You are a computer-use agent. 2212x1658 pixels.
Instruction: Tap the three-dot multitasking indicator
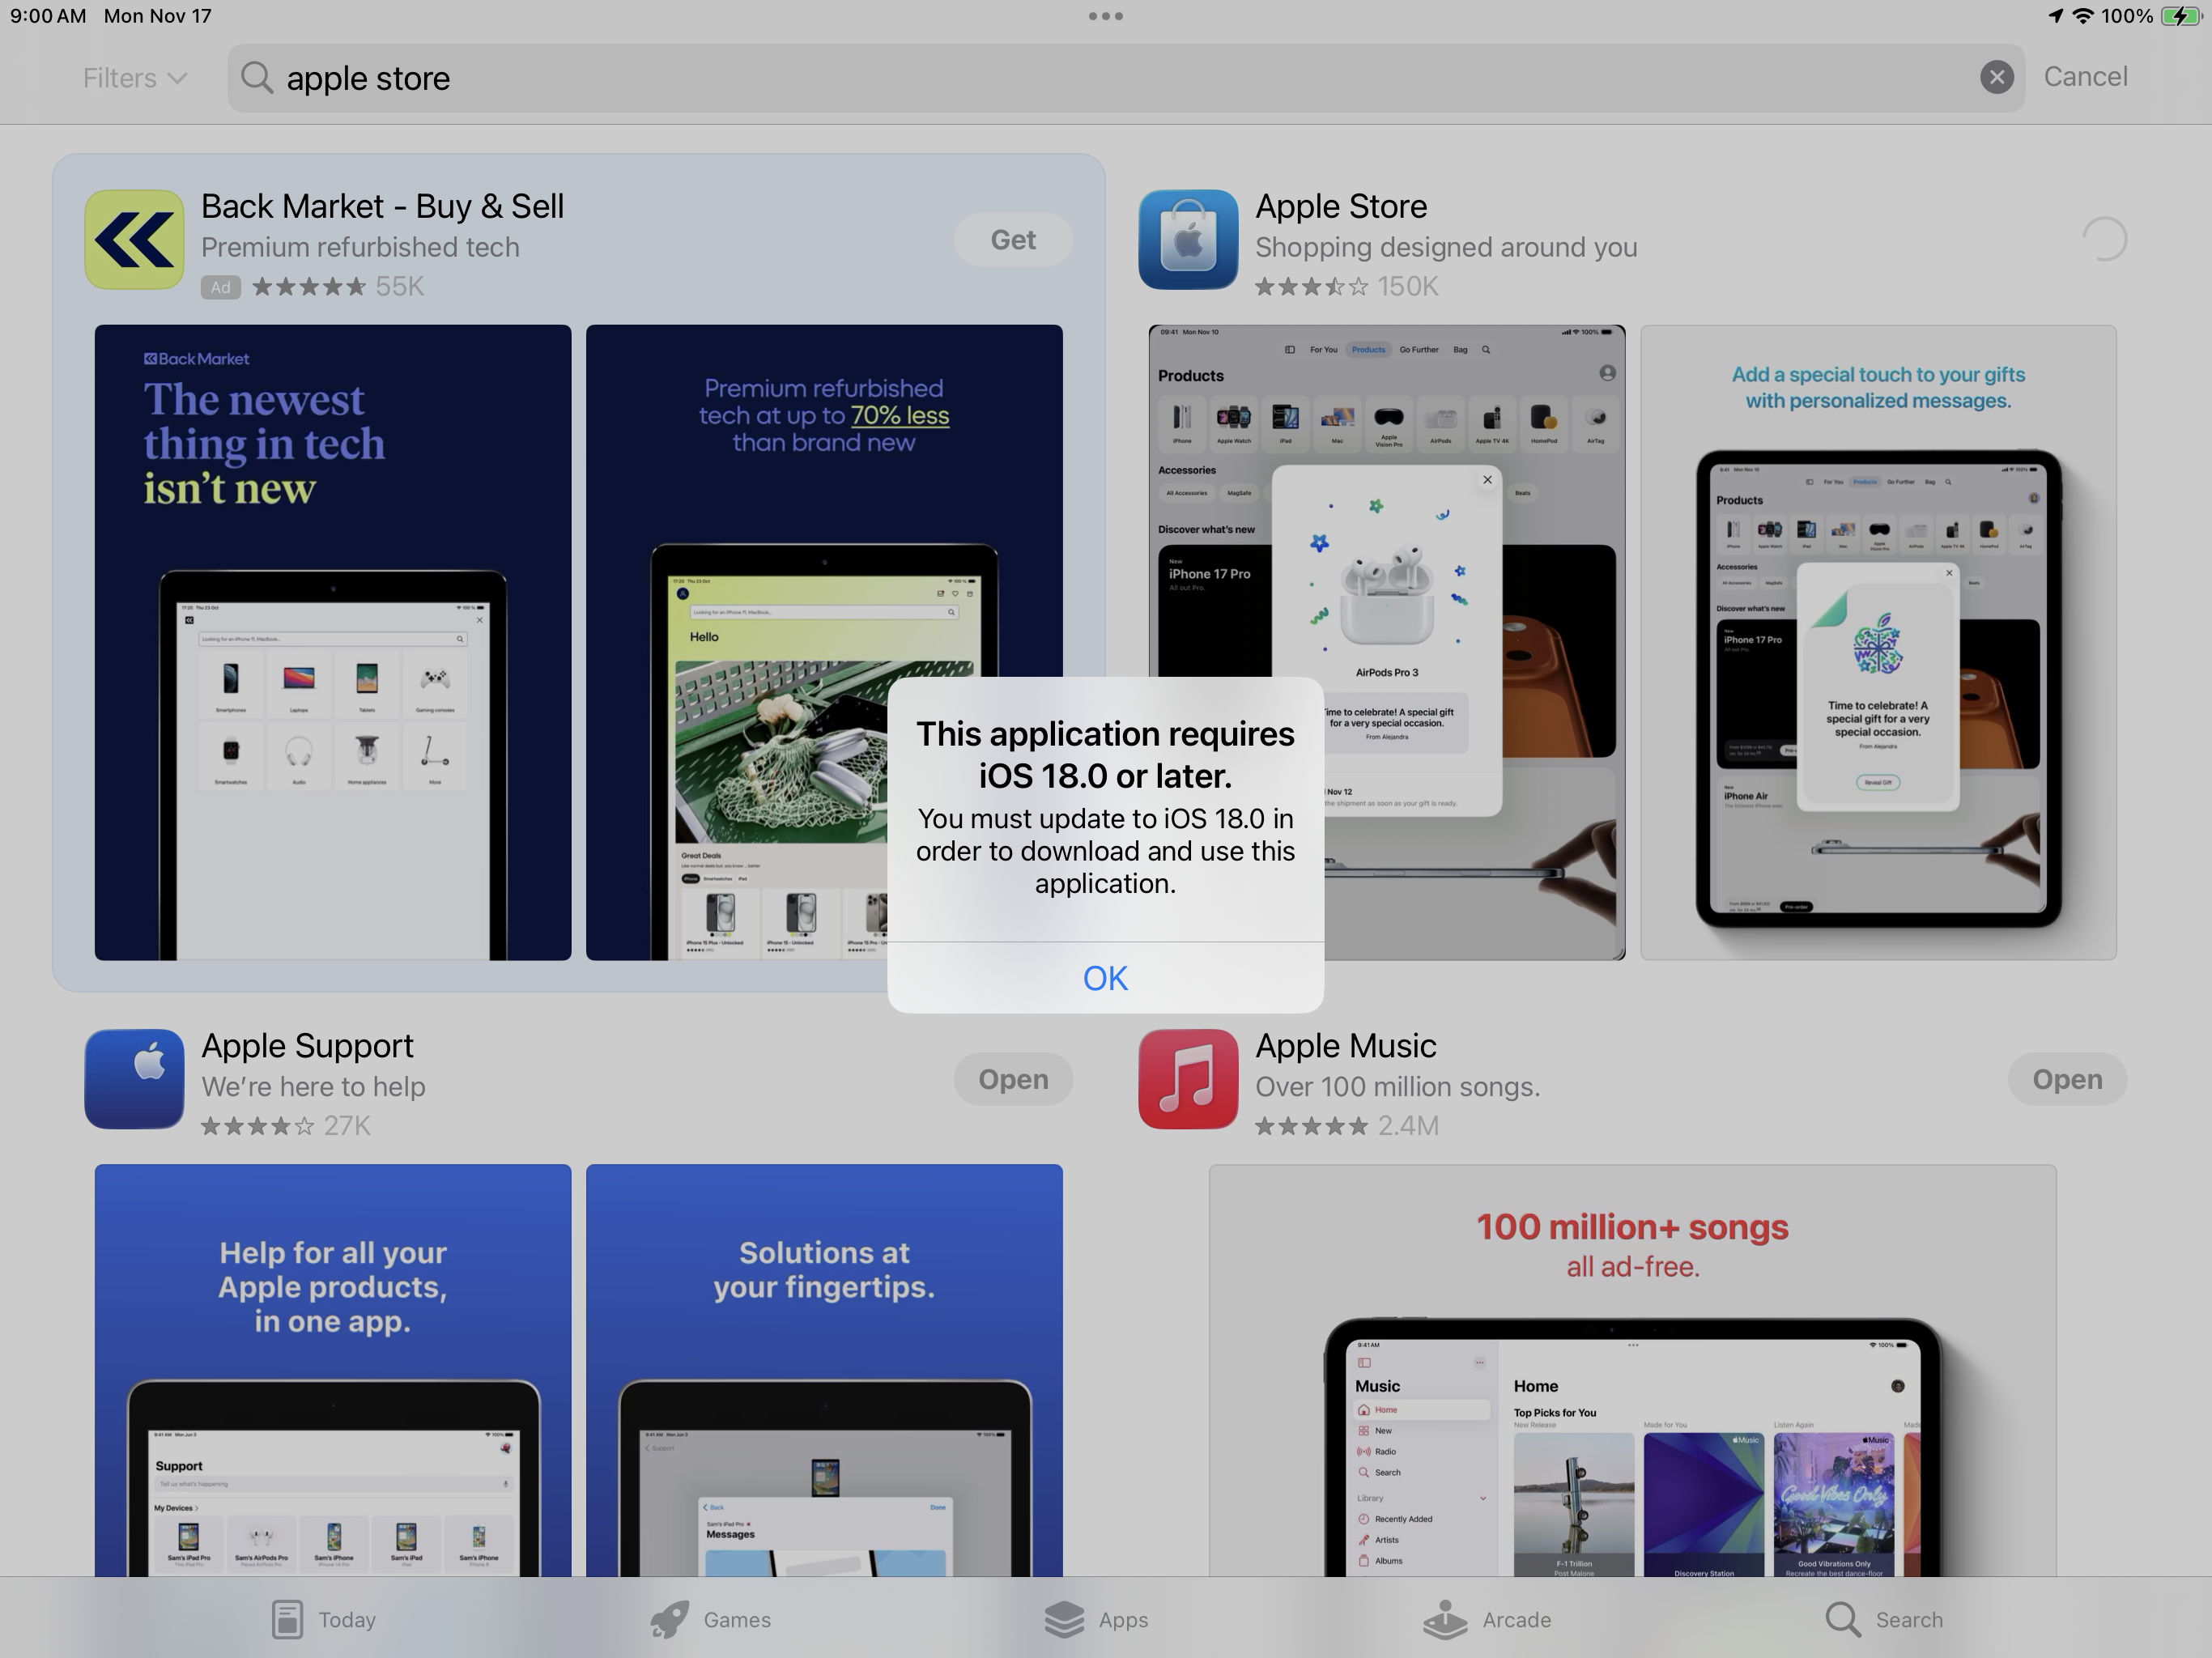tap(1105, 16)
